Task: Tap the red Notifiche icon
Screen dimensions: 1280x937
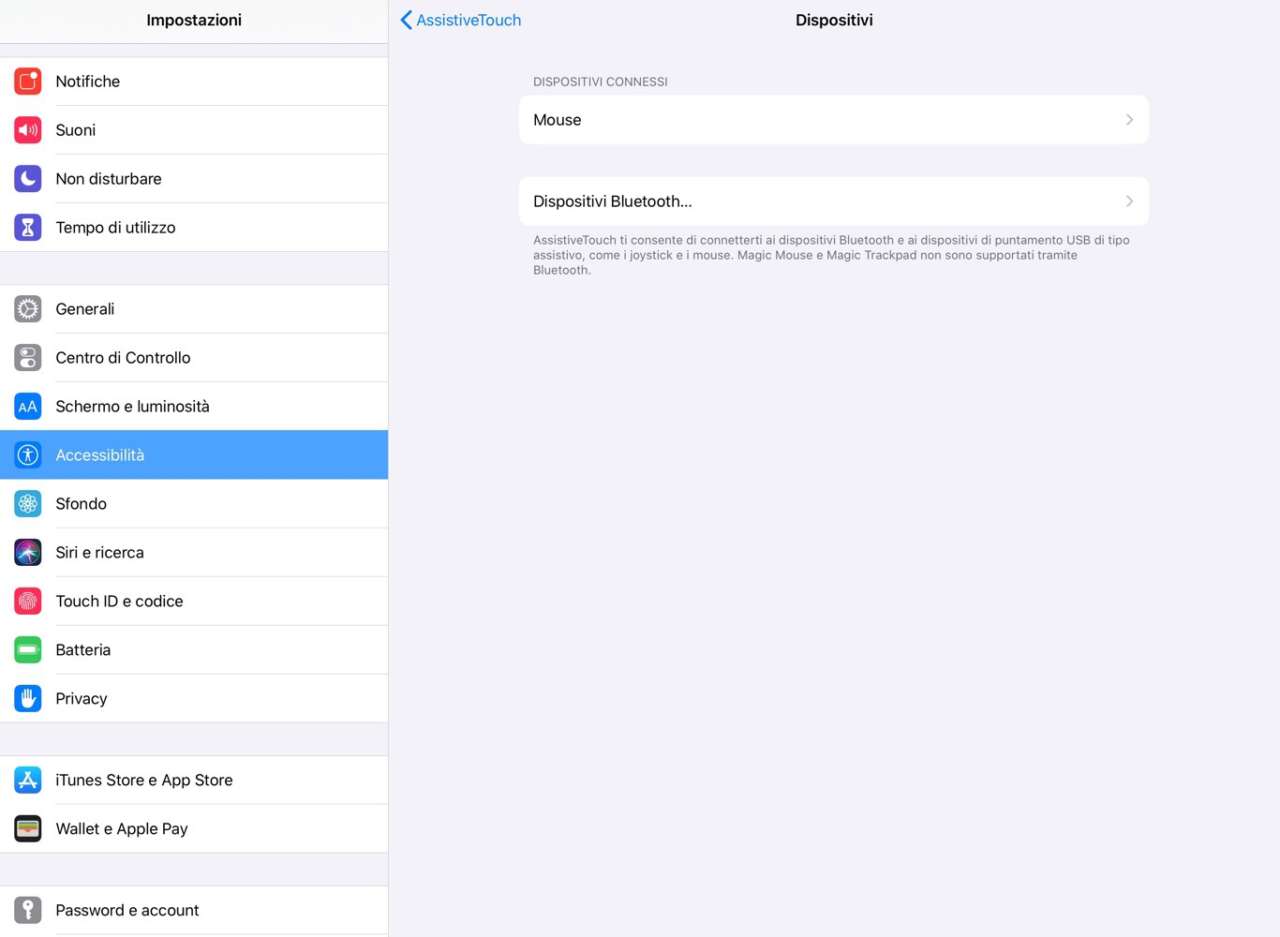Action: point(28,81)
